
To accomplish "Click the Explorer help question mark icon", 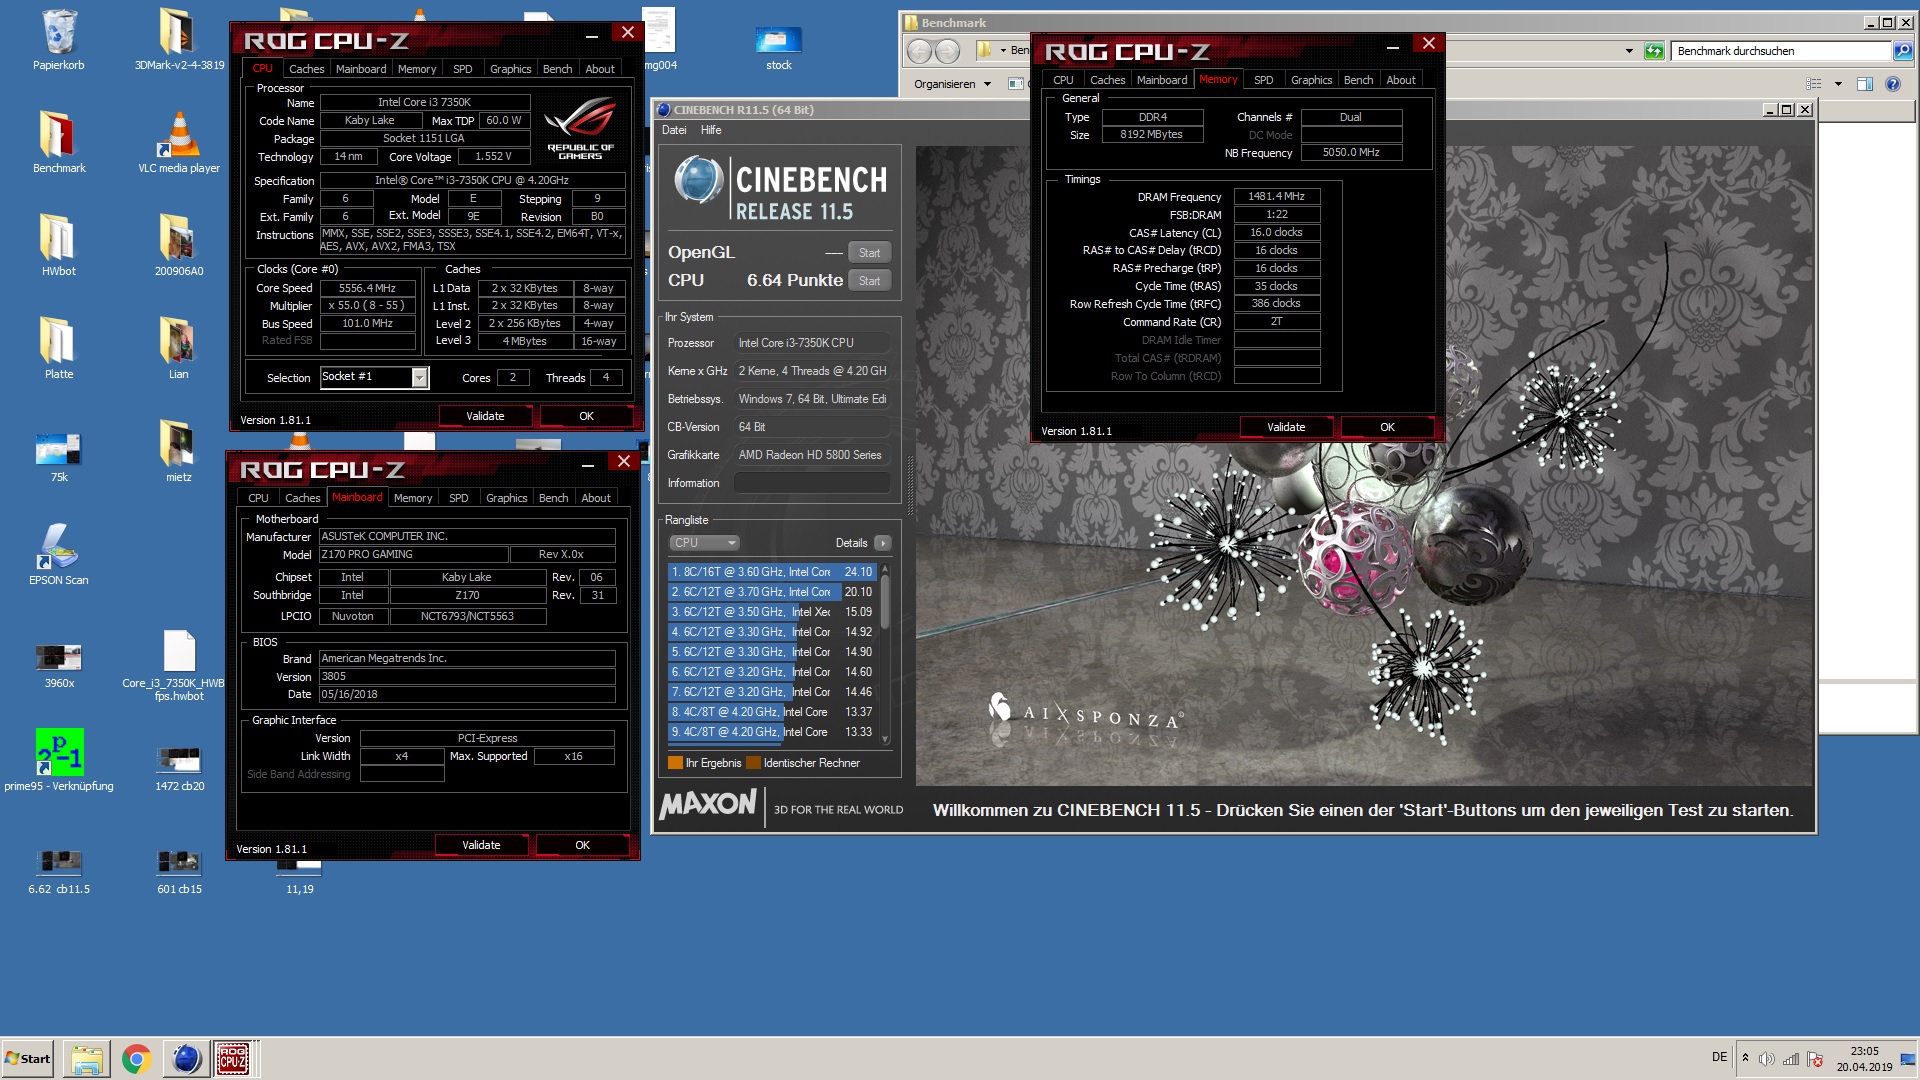I will coord(1892,84).
